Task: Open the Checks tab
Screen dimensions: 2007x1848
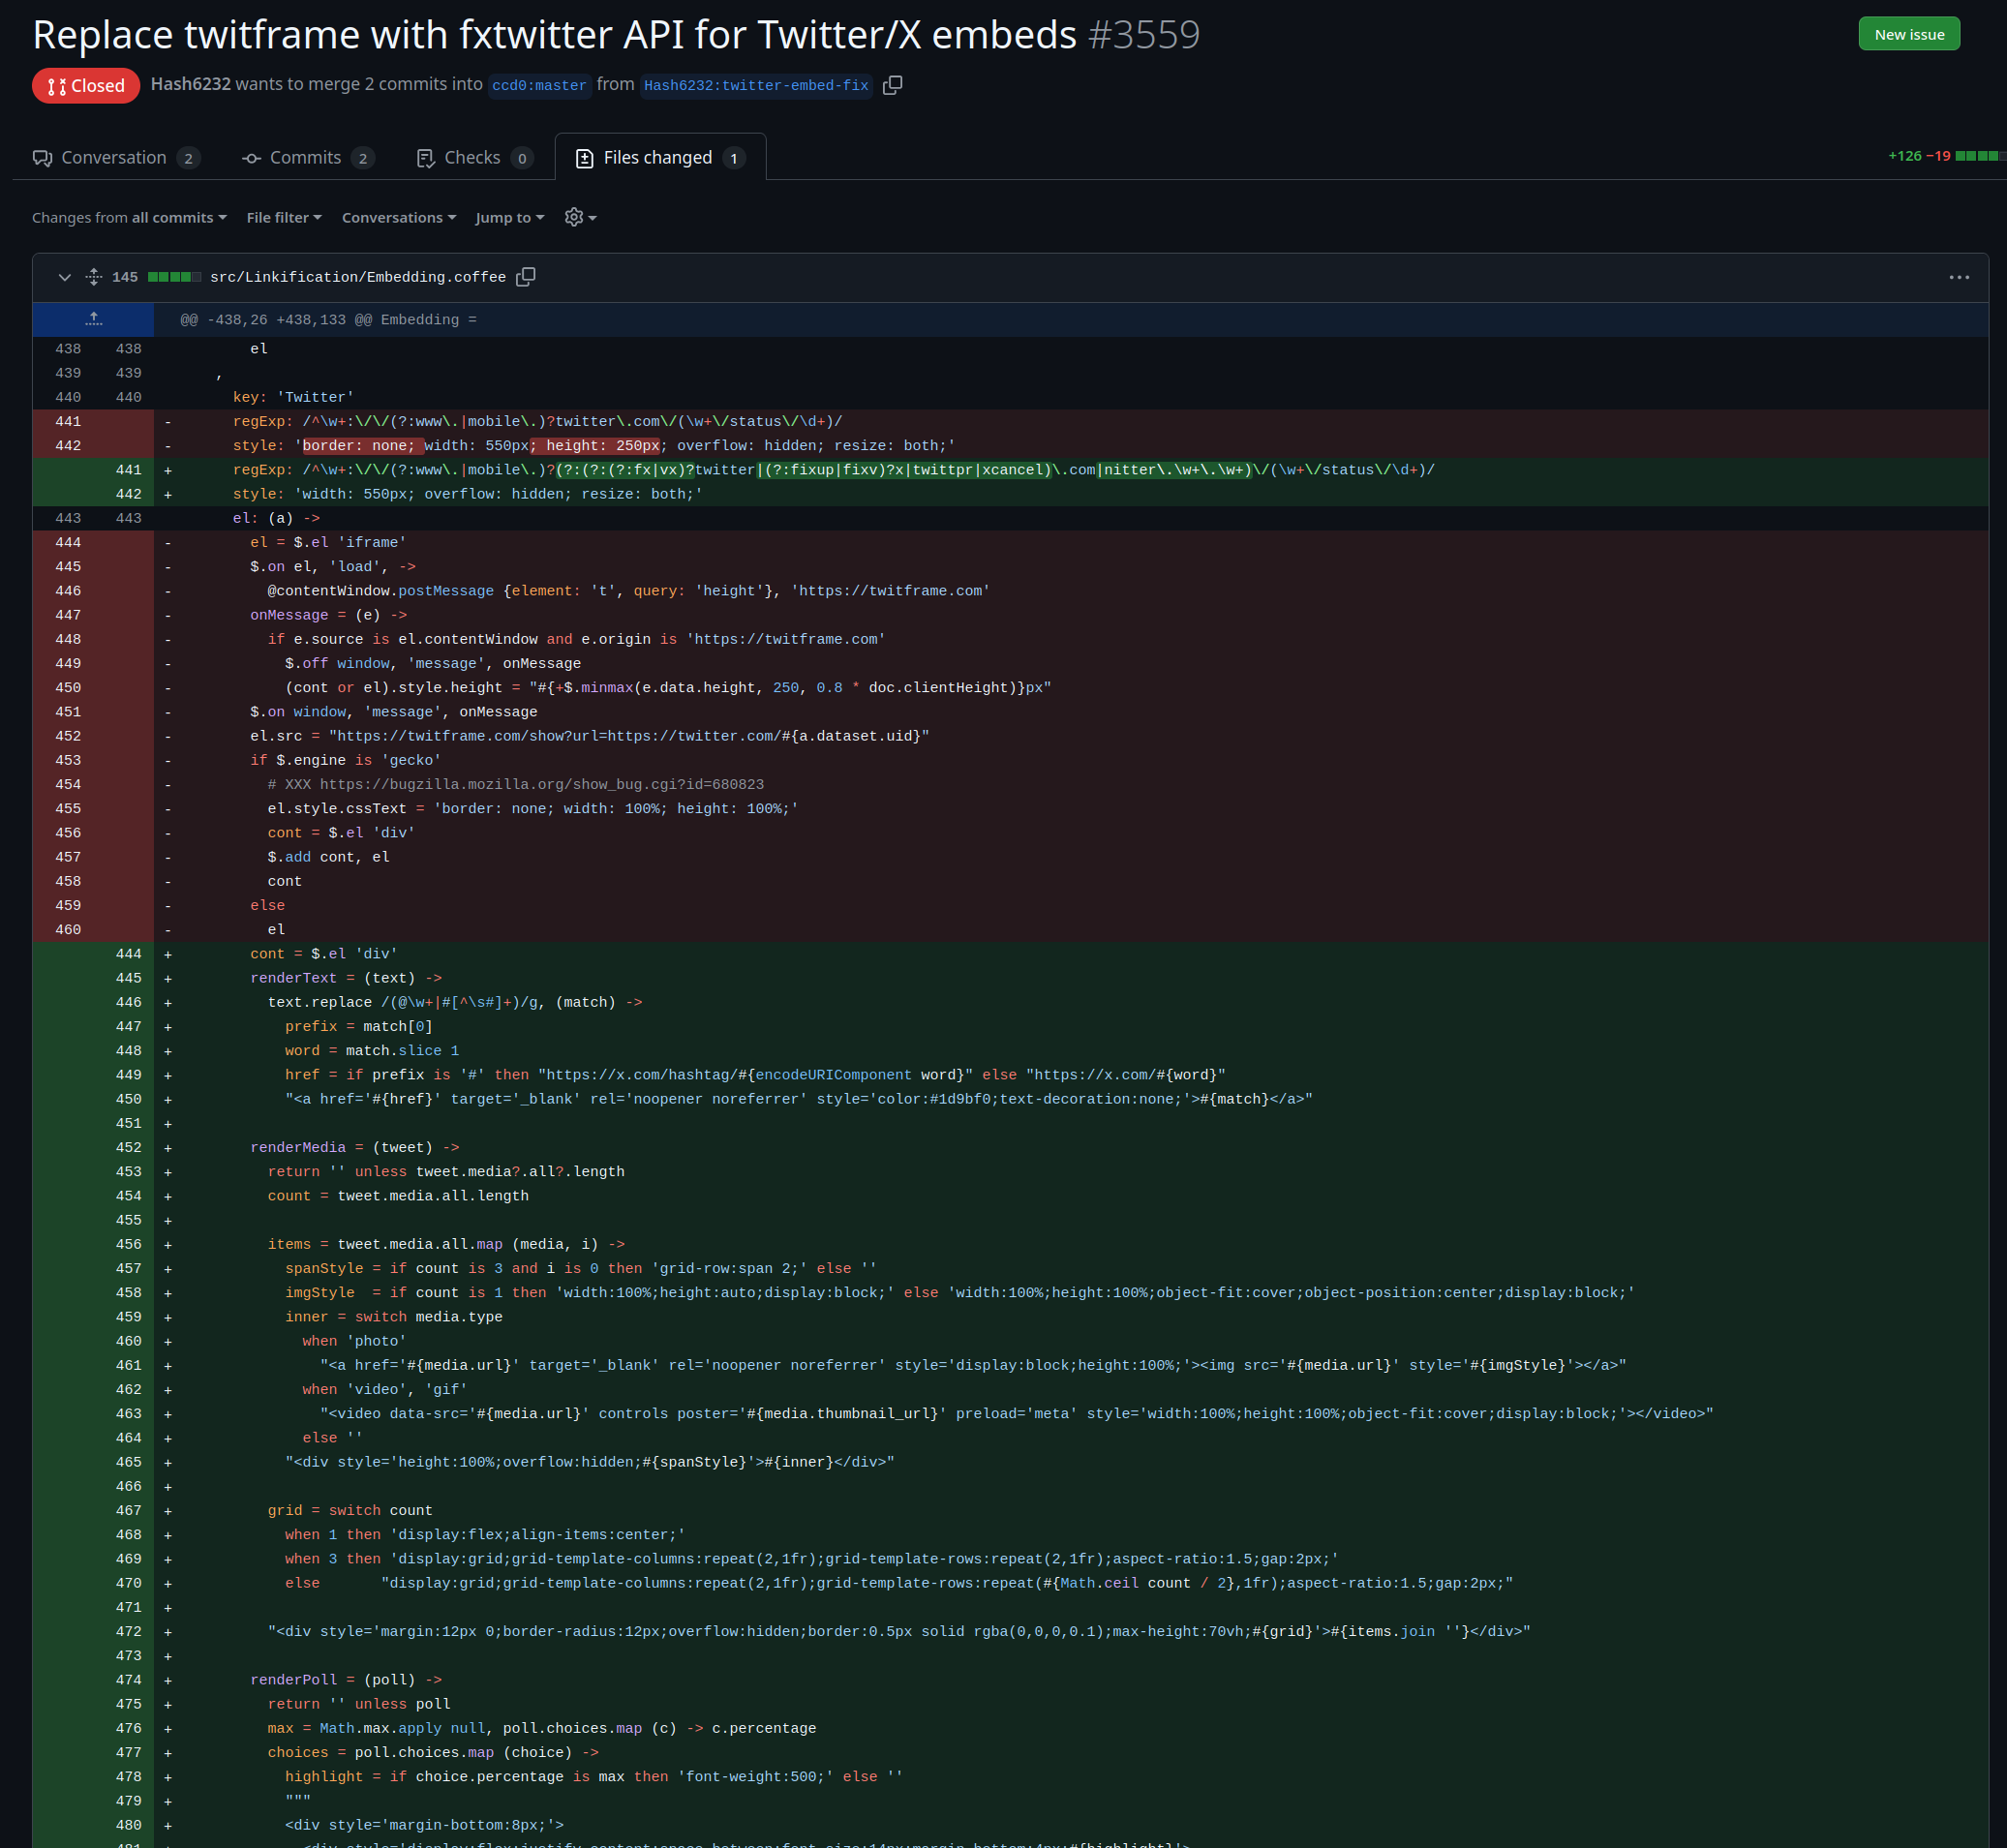Action: coord(474,157)
